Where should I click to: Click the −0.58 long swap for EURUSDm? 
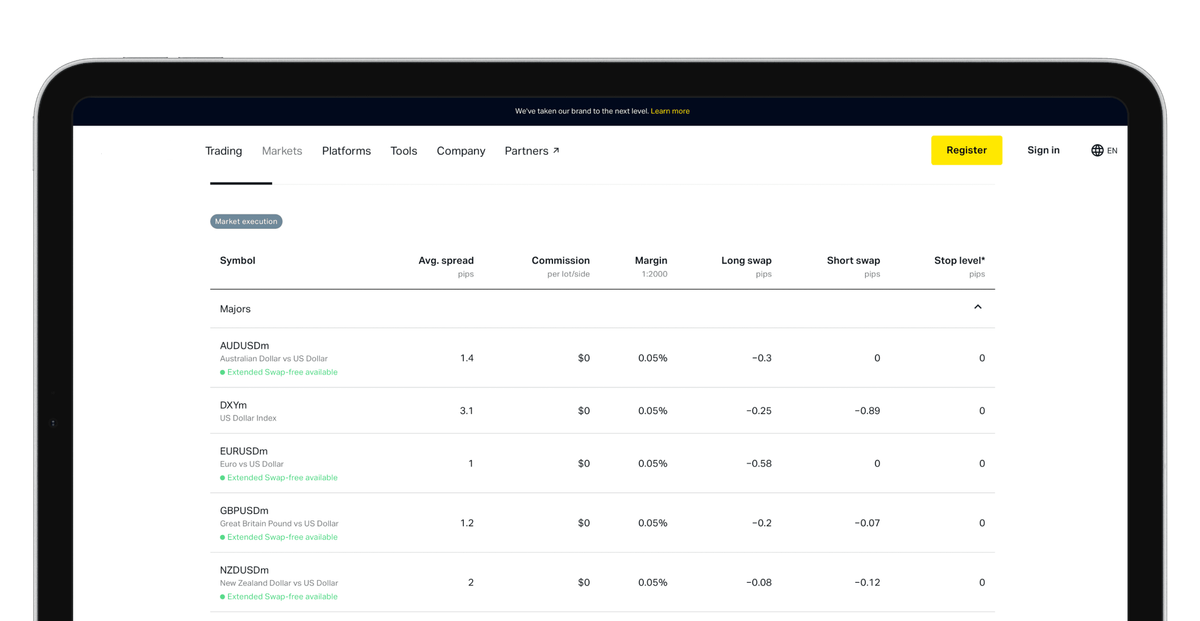757,464
